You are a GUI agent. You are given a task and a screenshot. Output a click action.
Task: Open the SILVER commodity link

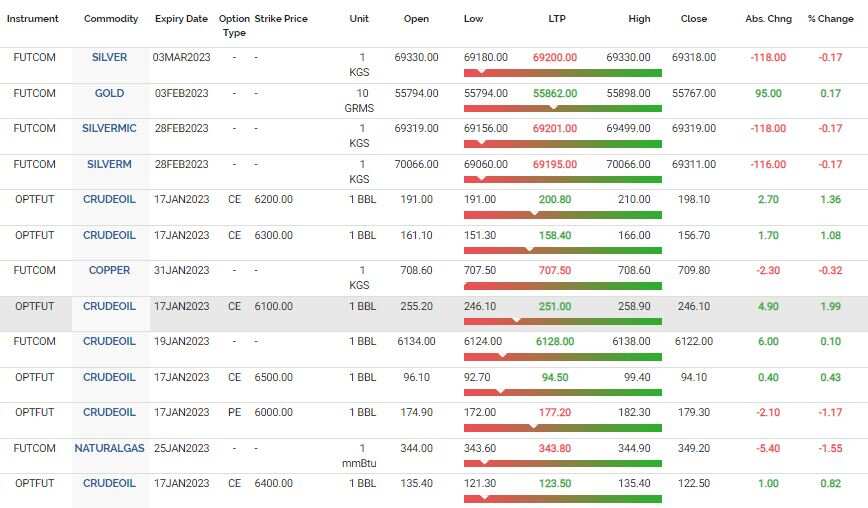coord(109,58)
